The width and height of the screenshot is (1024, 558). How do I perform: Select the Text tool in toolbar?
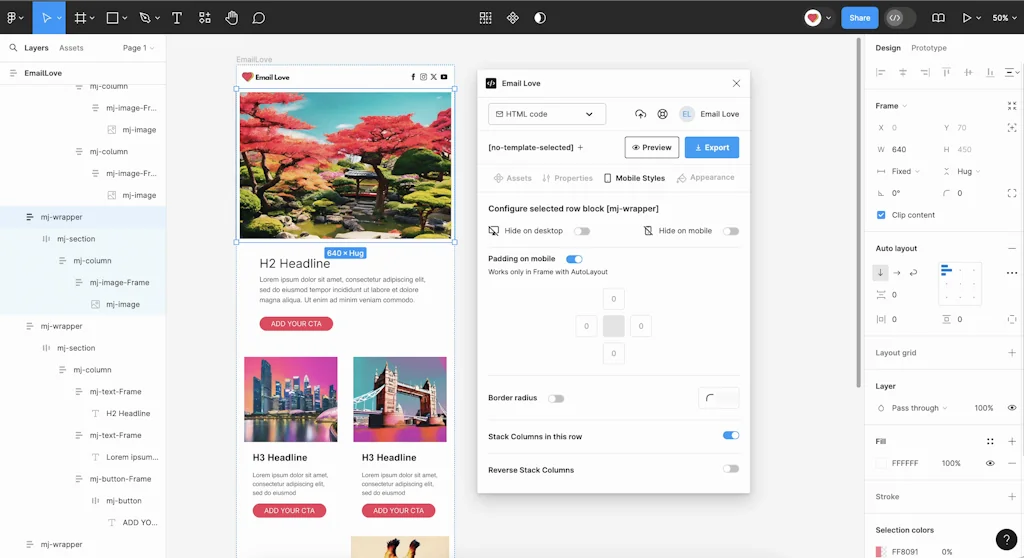177,18
